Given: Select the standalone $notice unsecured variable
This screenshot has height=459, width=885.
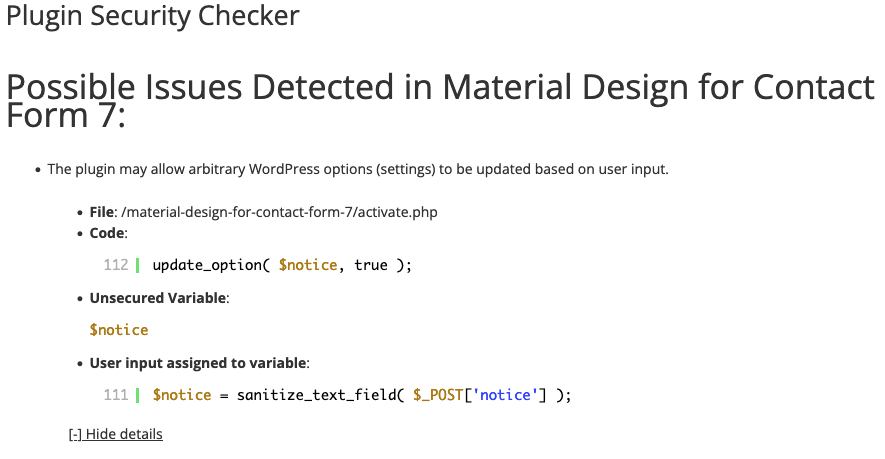Looking at the screenshot, I should pos(119,330).
